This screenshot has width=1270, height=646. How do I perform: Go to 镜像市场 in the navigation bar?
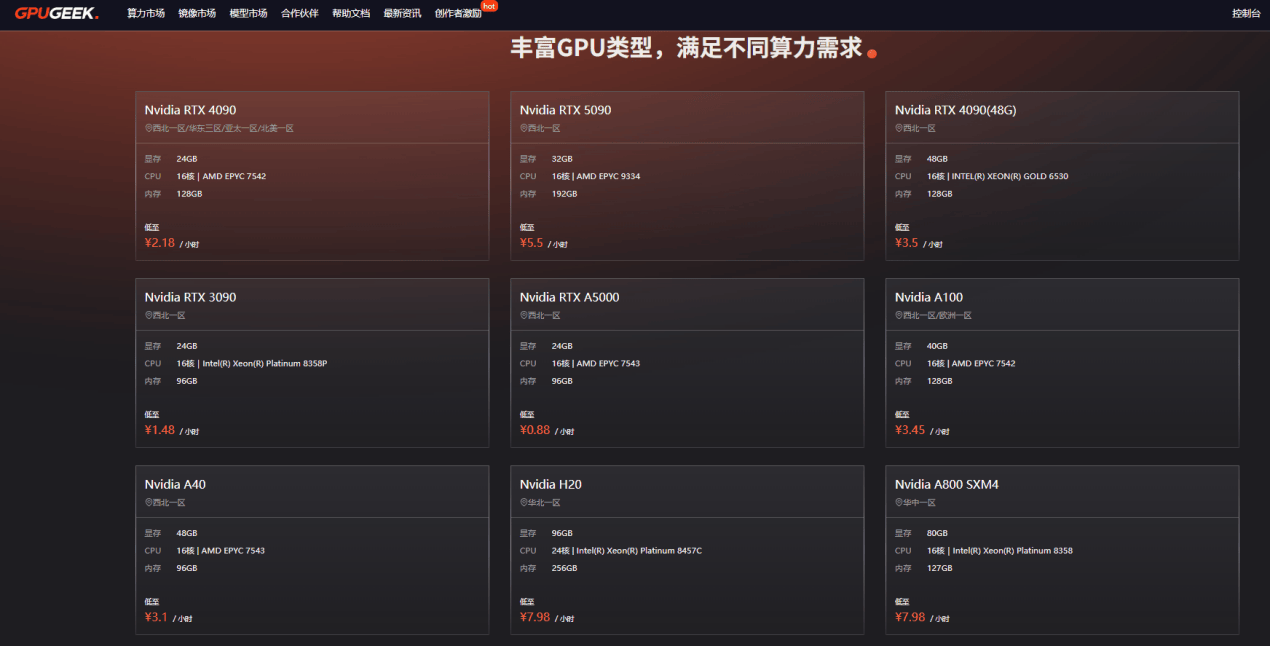197,14
